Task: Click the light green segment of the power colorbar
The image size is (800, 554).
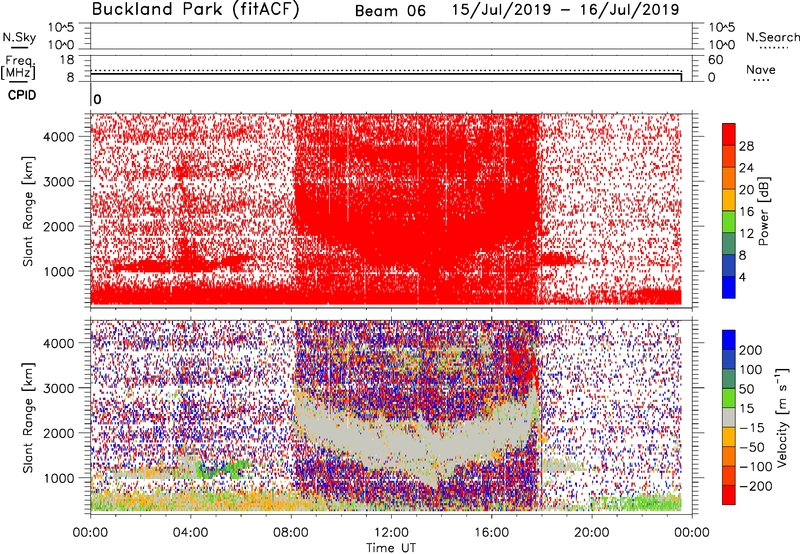Action: pos(729,222)
